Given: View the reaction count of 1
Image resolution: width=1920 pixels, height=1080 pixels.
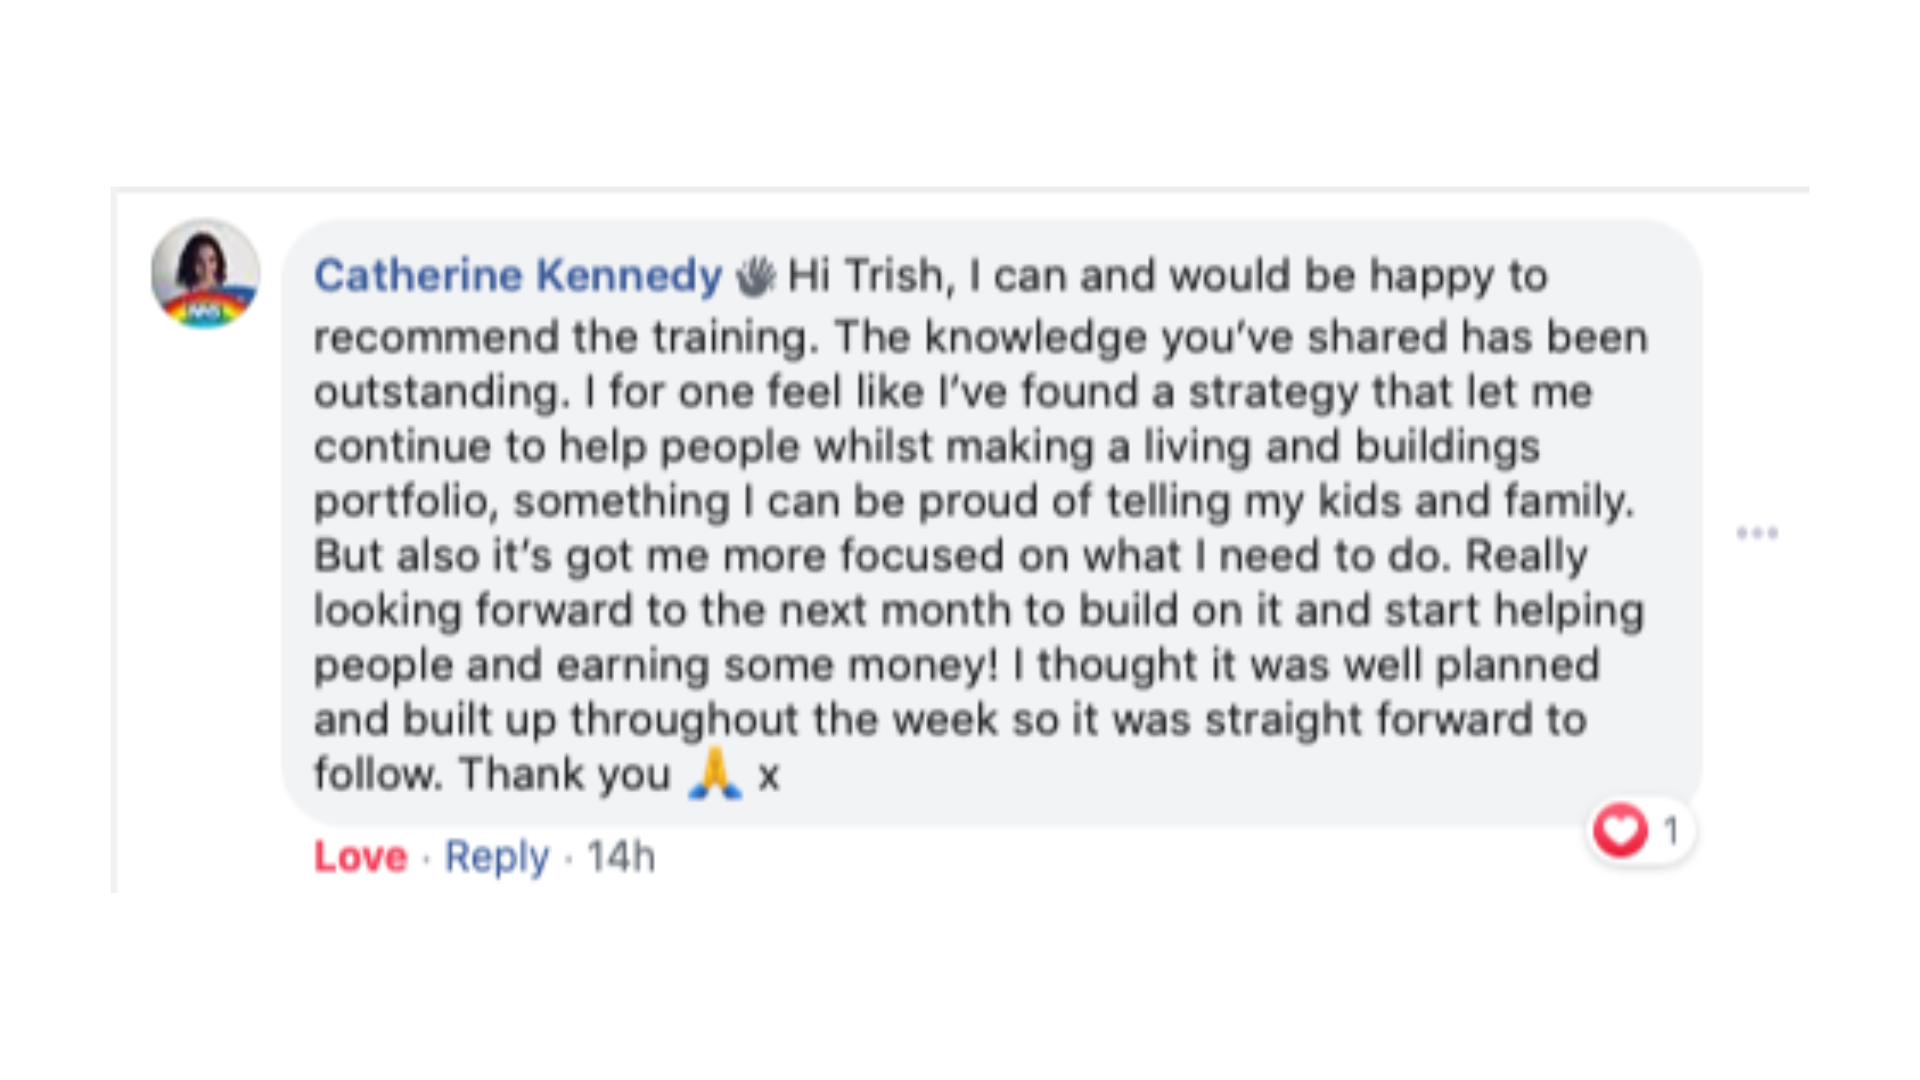Looking at the screenshot, I should (x=1670, y=830).
